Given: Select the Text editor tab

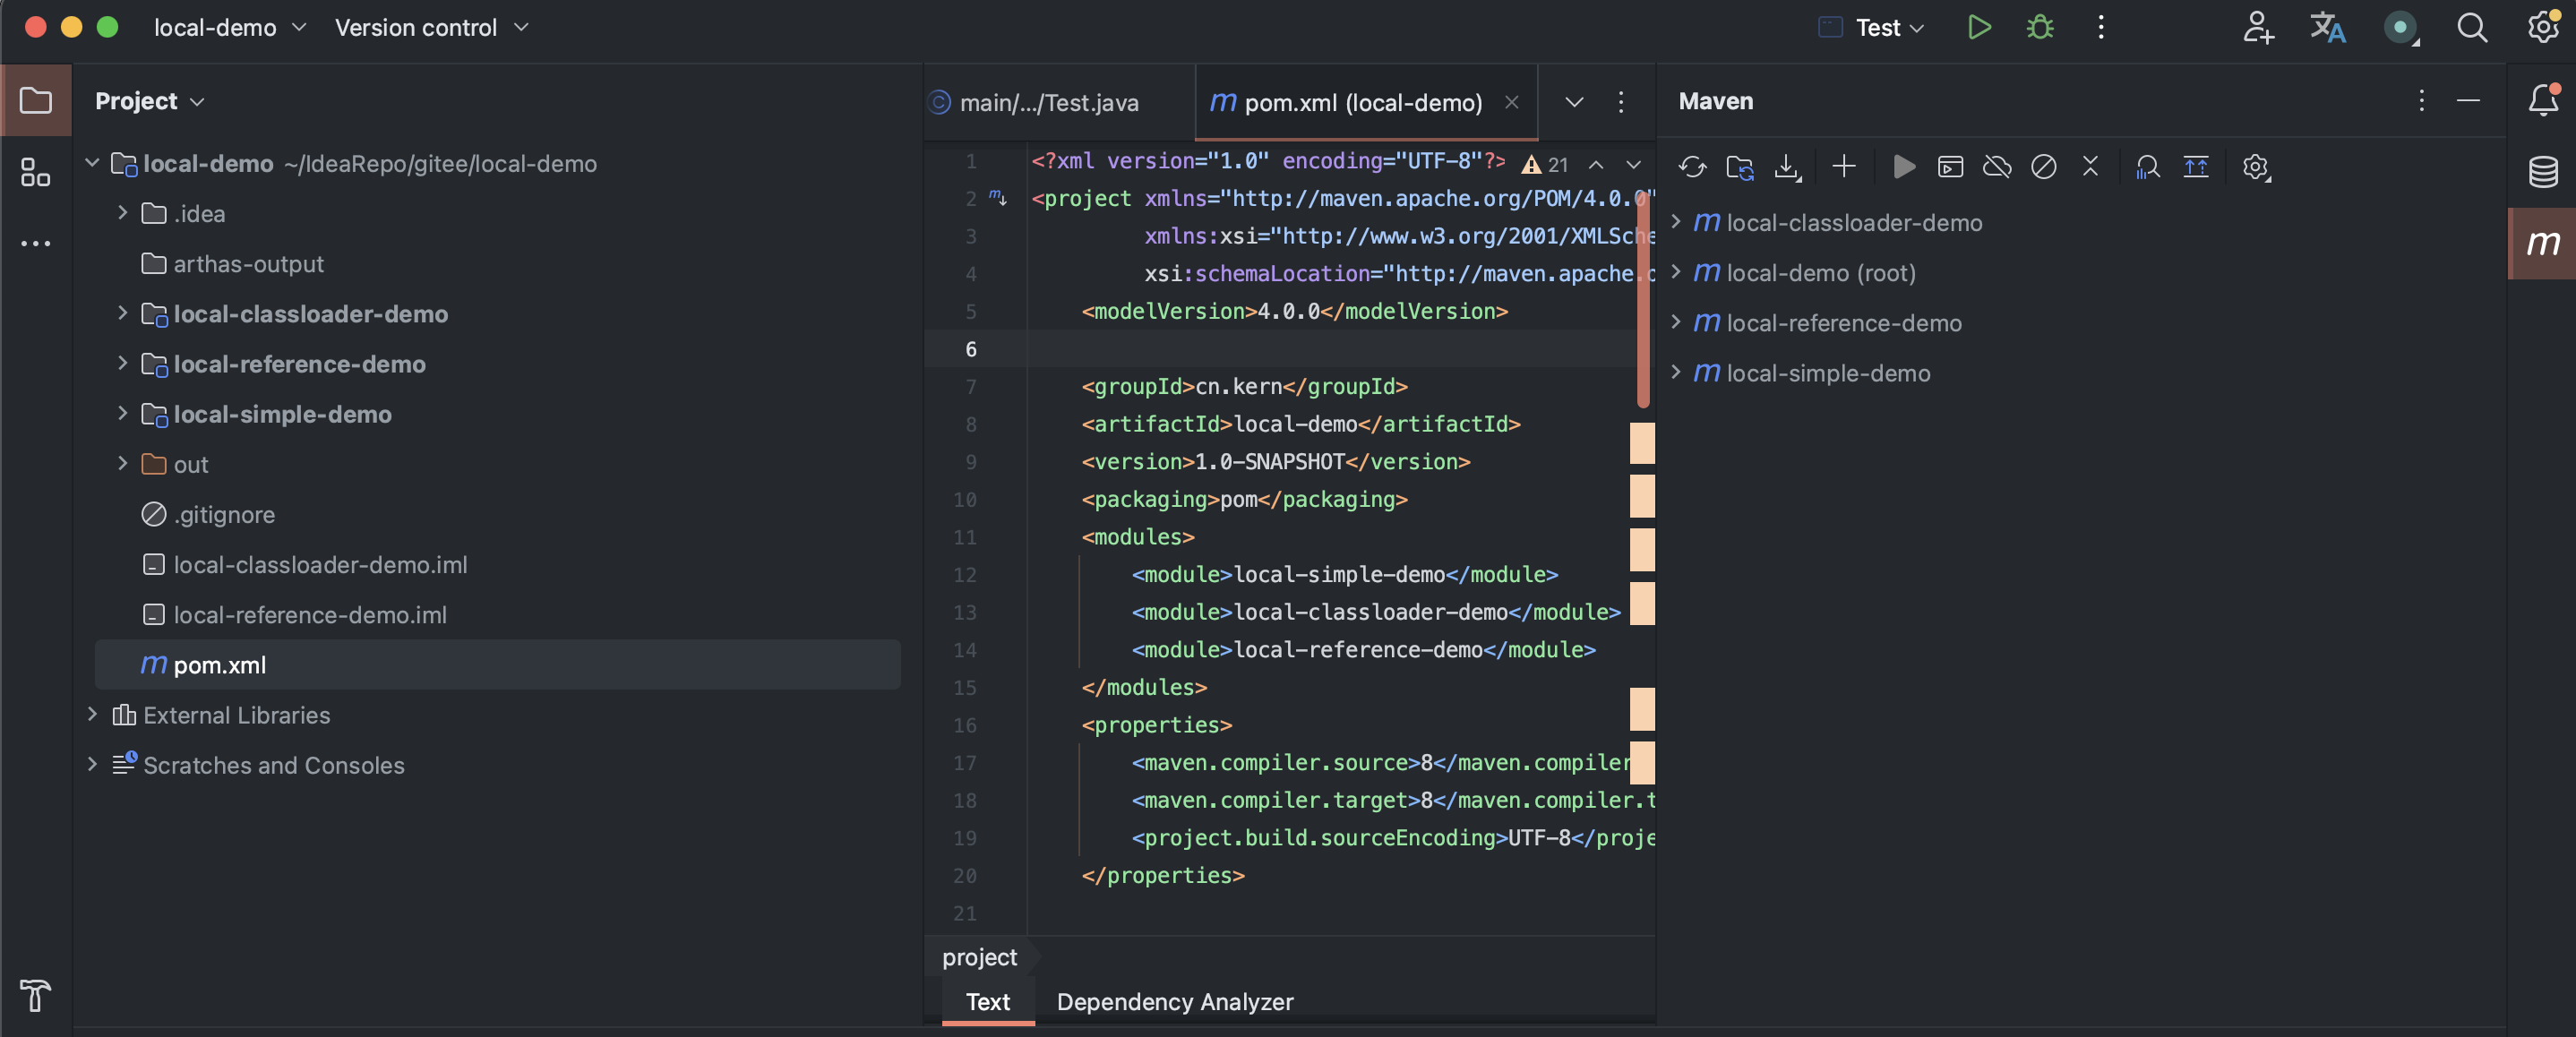Looking at the screenshot, I should (987, 1001).
